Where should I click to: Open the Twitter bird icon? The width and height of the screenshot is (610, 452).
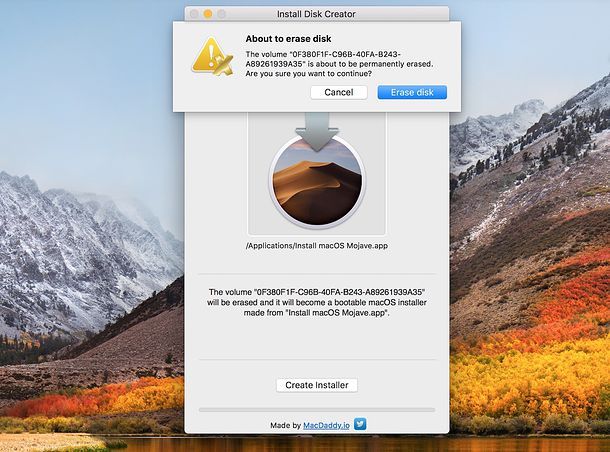[360, 424]
